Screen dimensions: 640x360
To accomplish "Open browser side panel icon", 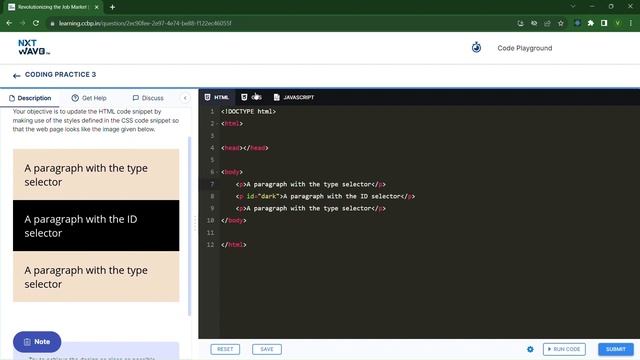I will (x=604, y=23).
